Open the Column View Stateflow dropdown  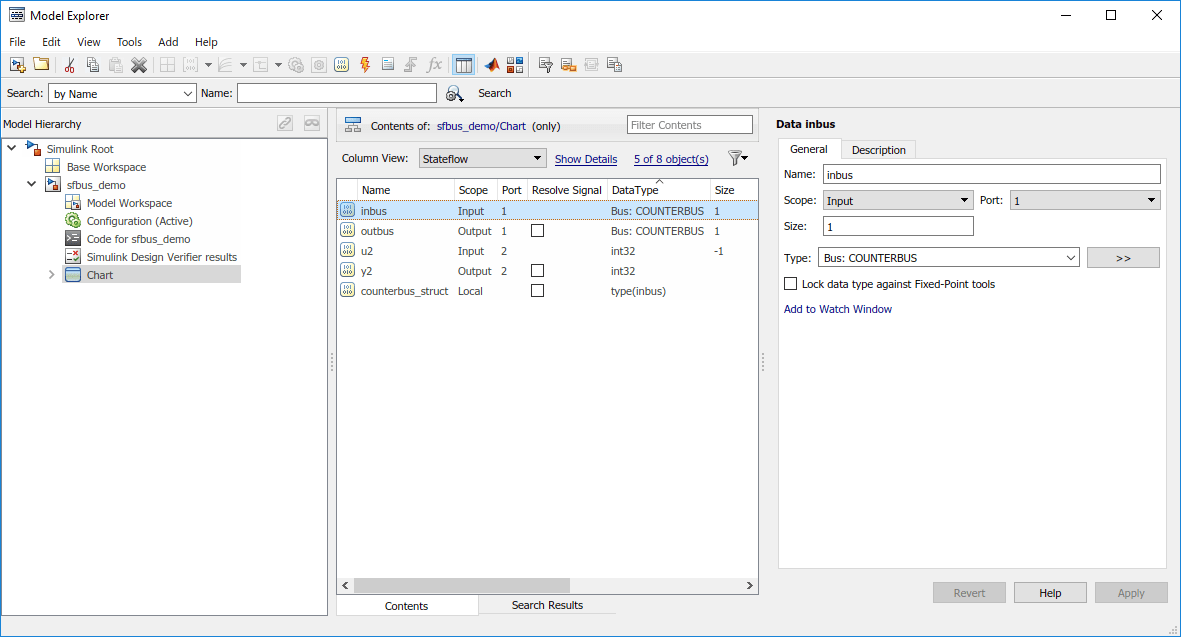point(482,158)
